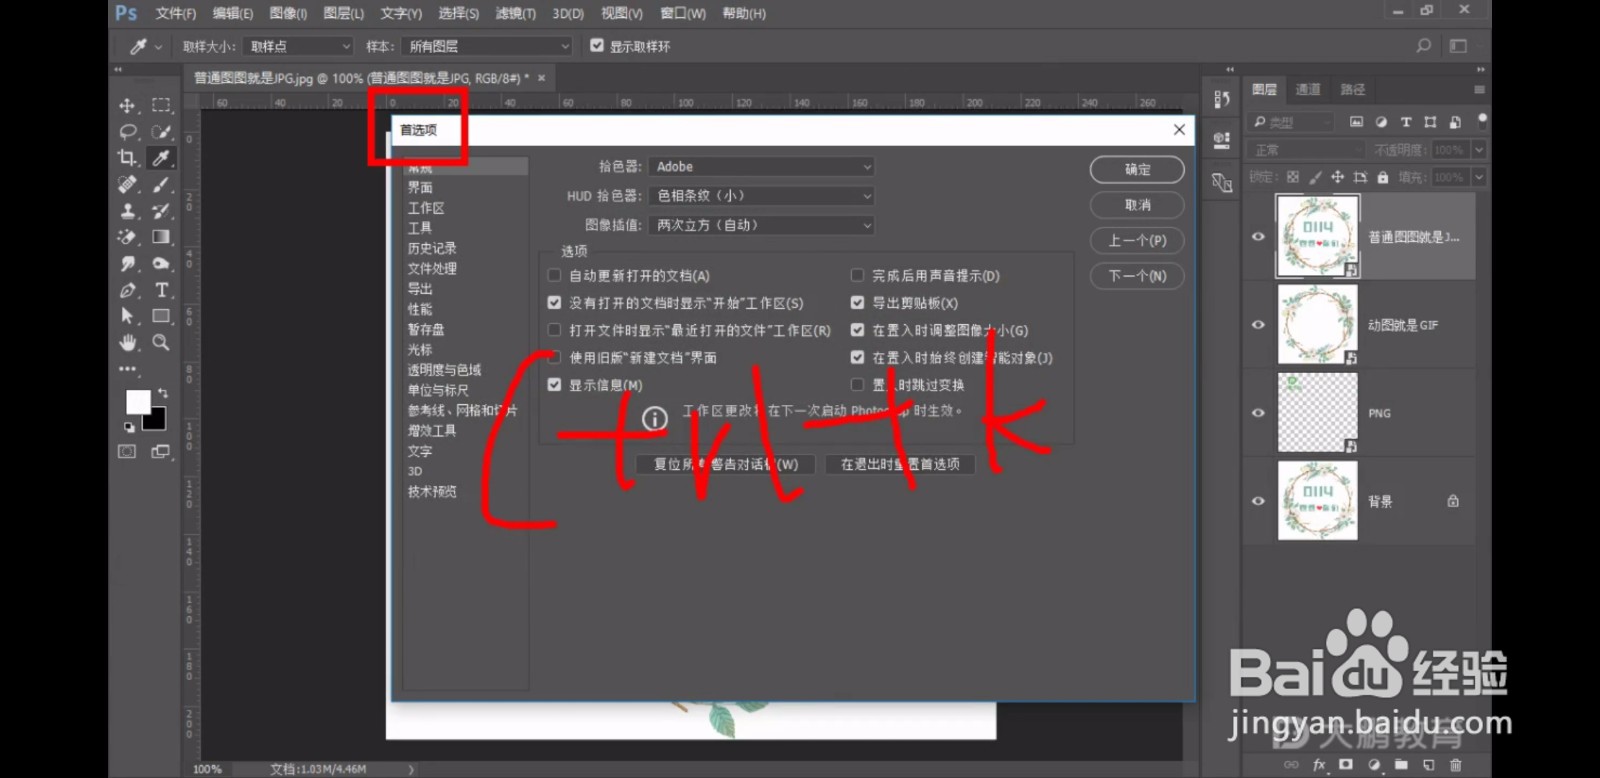This screenshot has width=1600, height=778.
Task: Select the Crop tool
Action: (127, 158)
